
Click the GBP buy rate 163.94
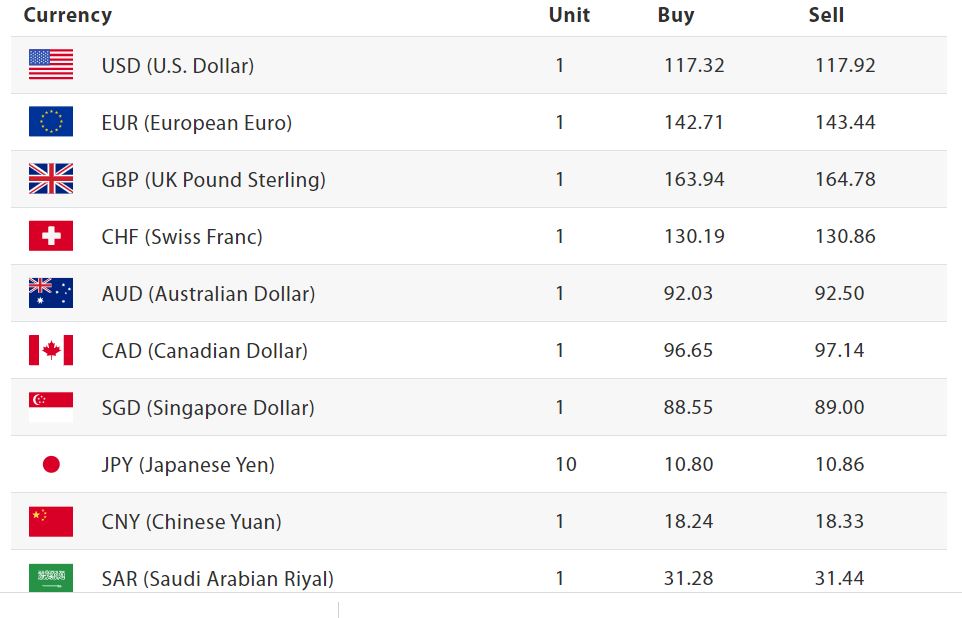pos(694,180)
